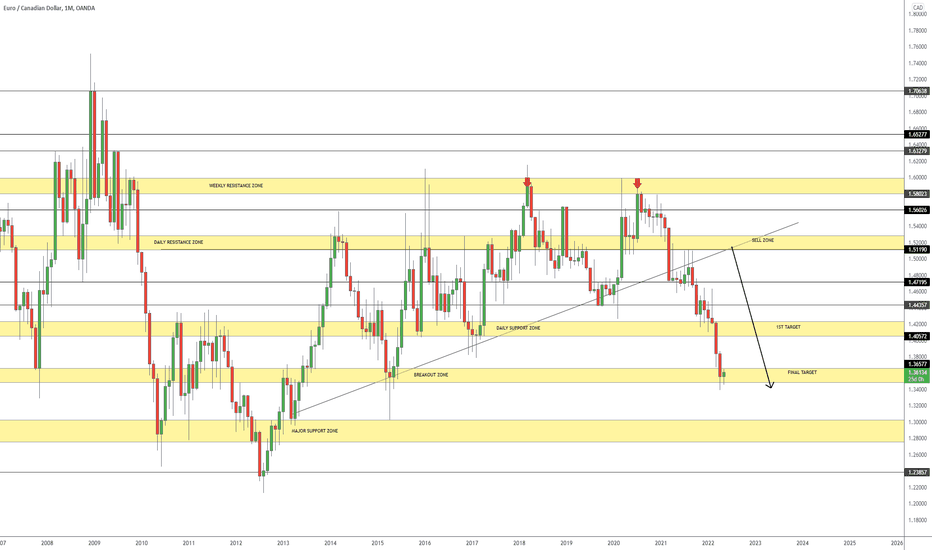
Task: Click the 2020 label on time axis
Action: point(614,543)
